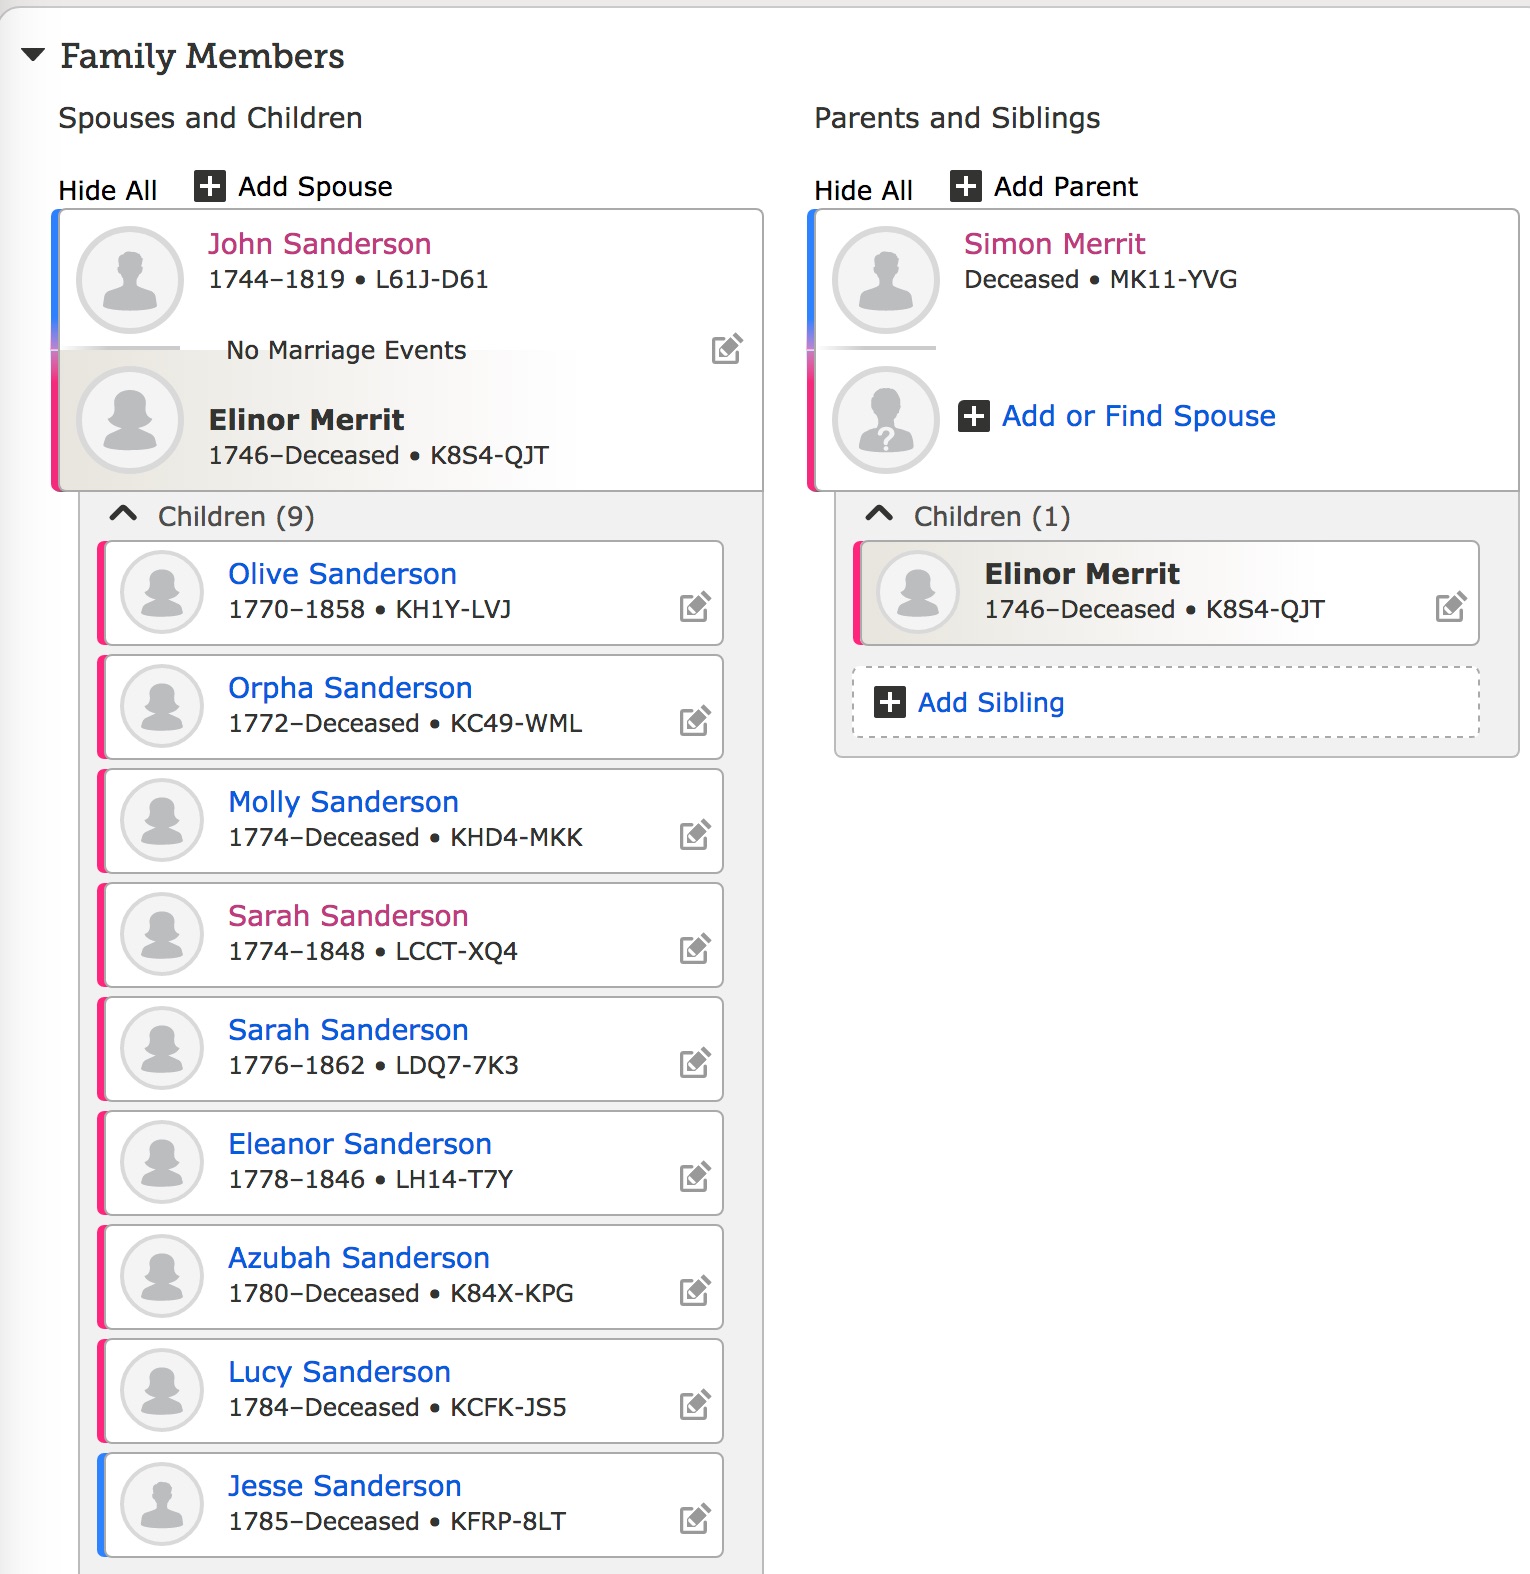
Task: Click Lucy Sanderson's portrait placeholder
Action: (162, 1390)
